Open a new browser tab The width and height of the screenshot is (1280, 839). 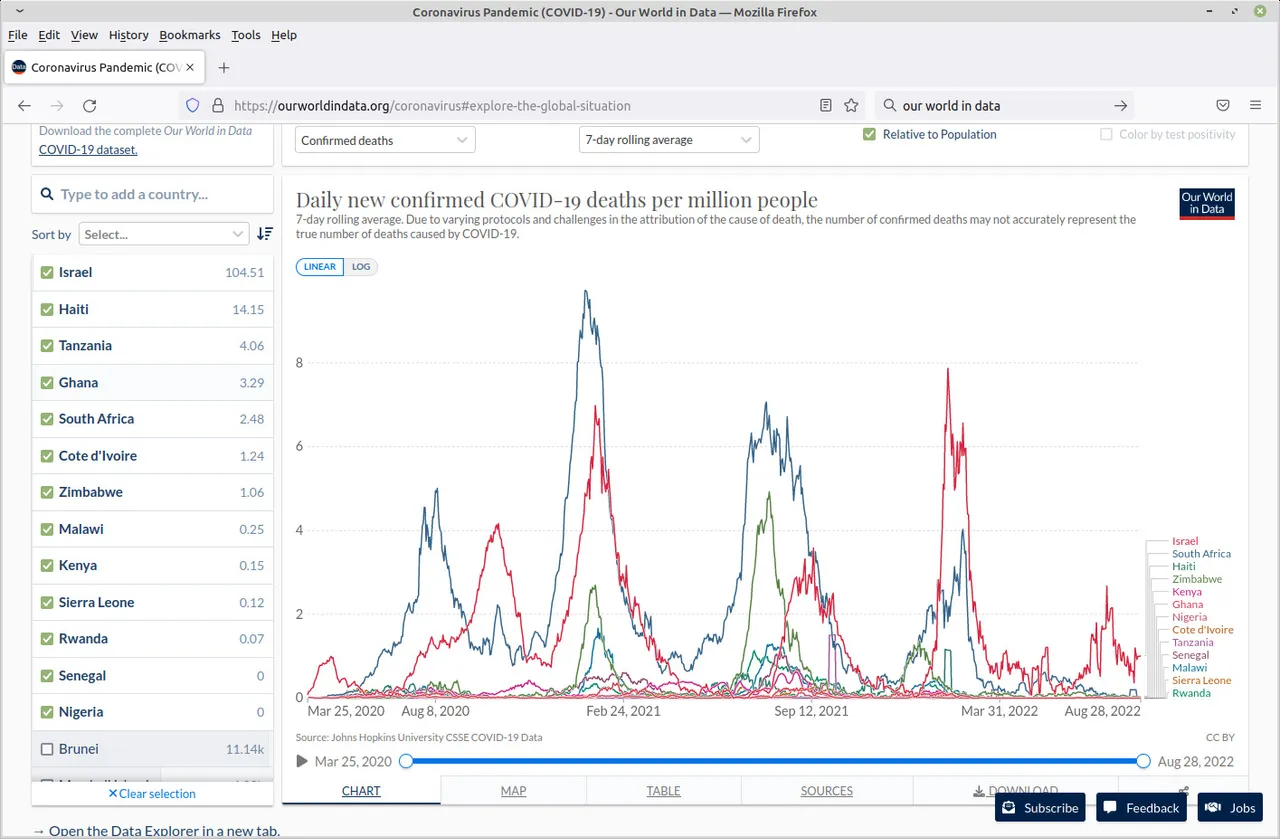pyautogui.click(x=224, y=68)
